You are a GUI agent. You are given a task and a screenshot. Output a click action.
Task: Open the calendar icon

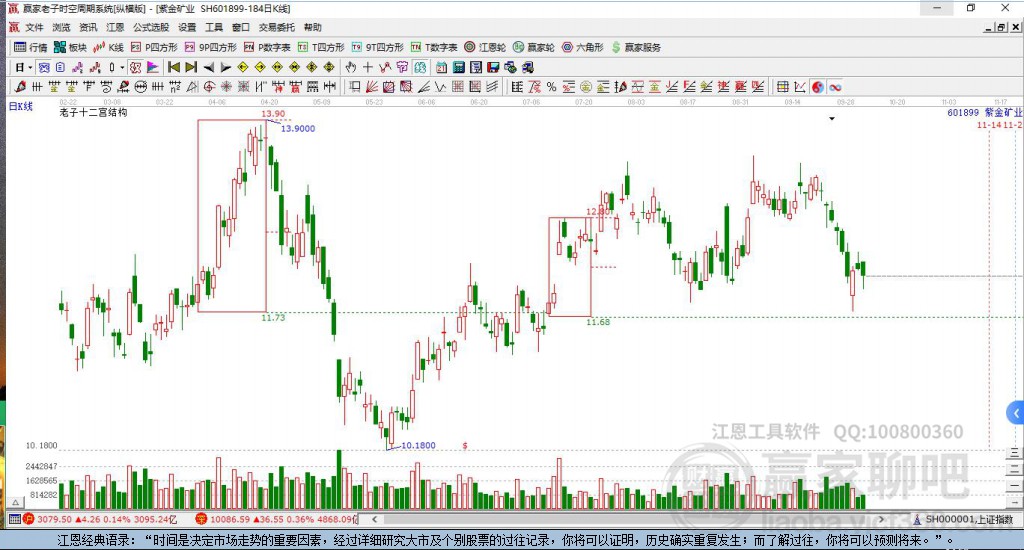click(441, 67)
